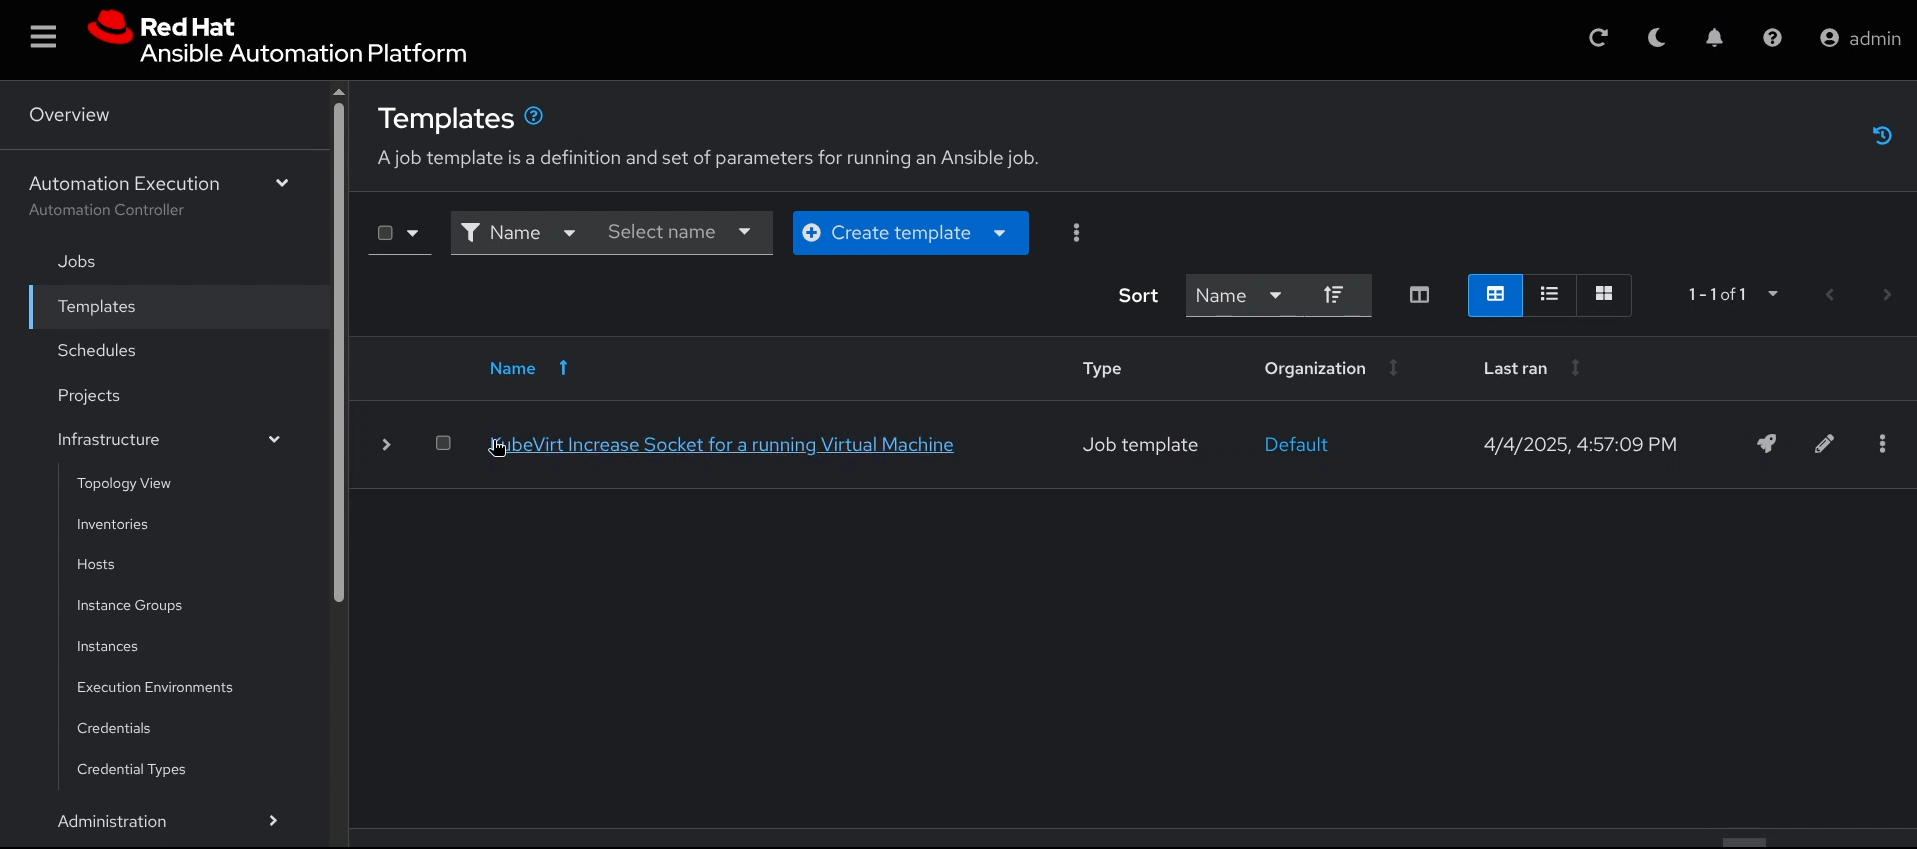The width and height of the screenshot is (1917, 849).
Task: Open the notifications bell
Action: tap(1715, 39)
